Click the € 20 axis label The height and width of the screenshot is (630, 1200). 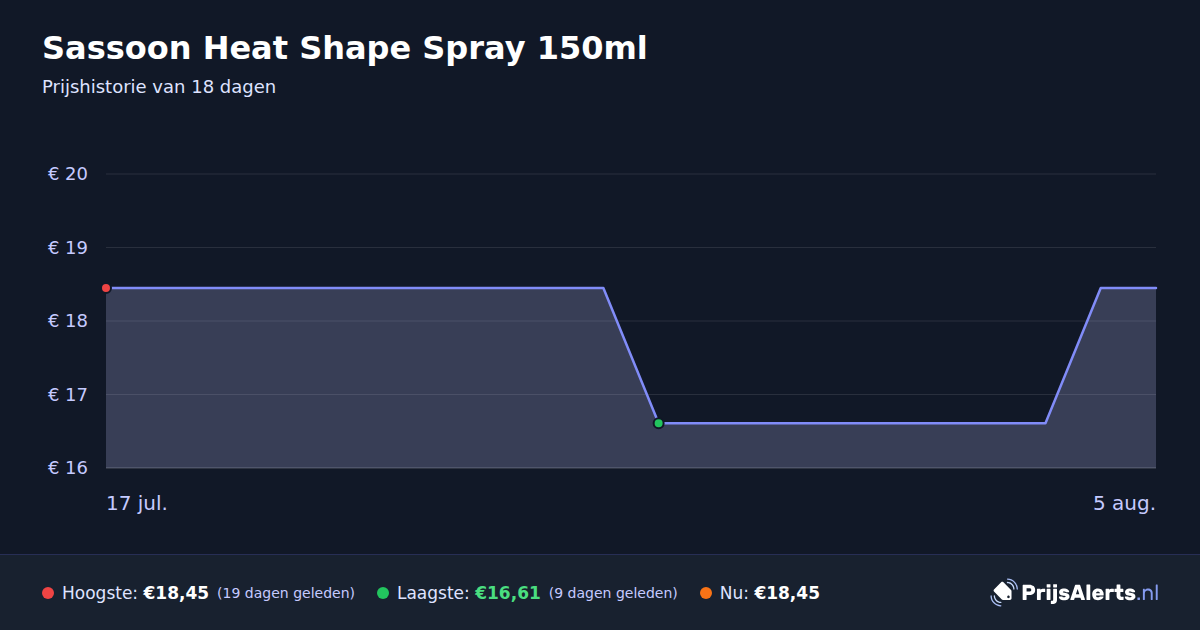tap(68, 174)
